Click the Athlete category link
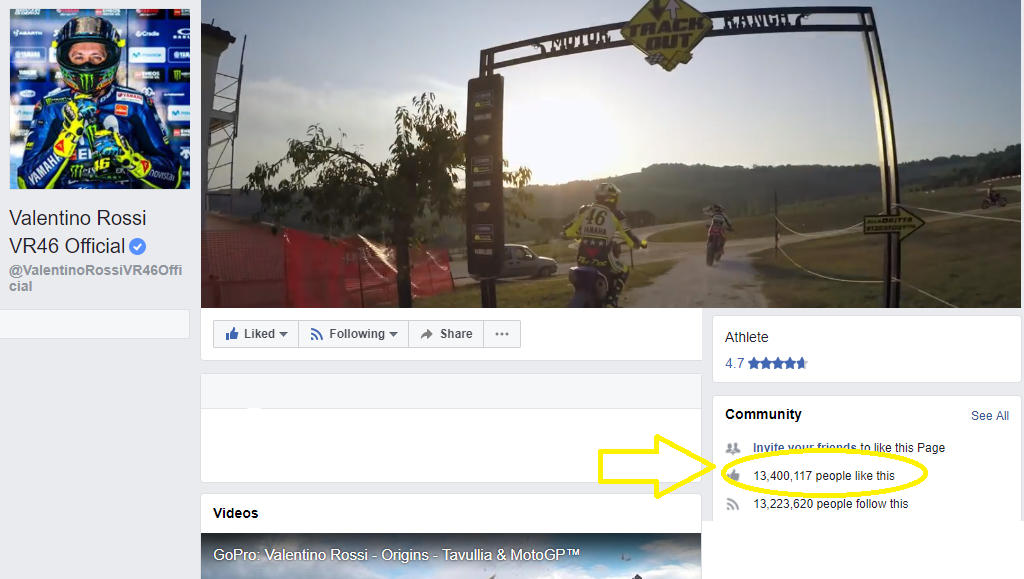Screen dimensions: 1024x579 746,337
